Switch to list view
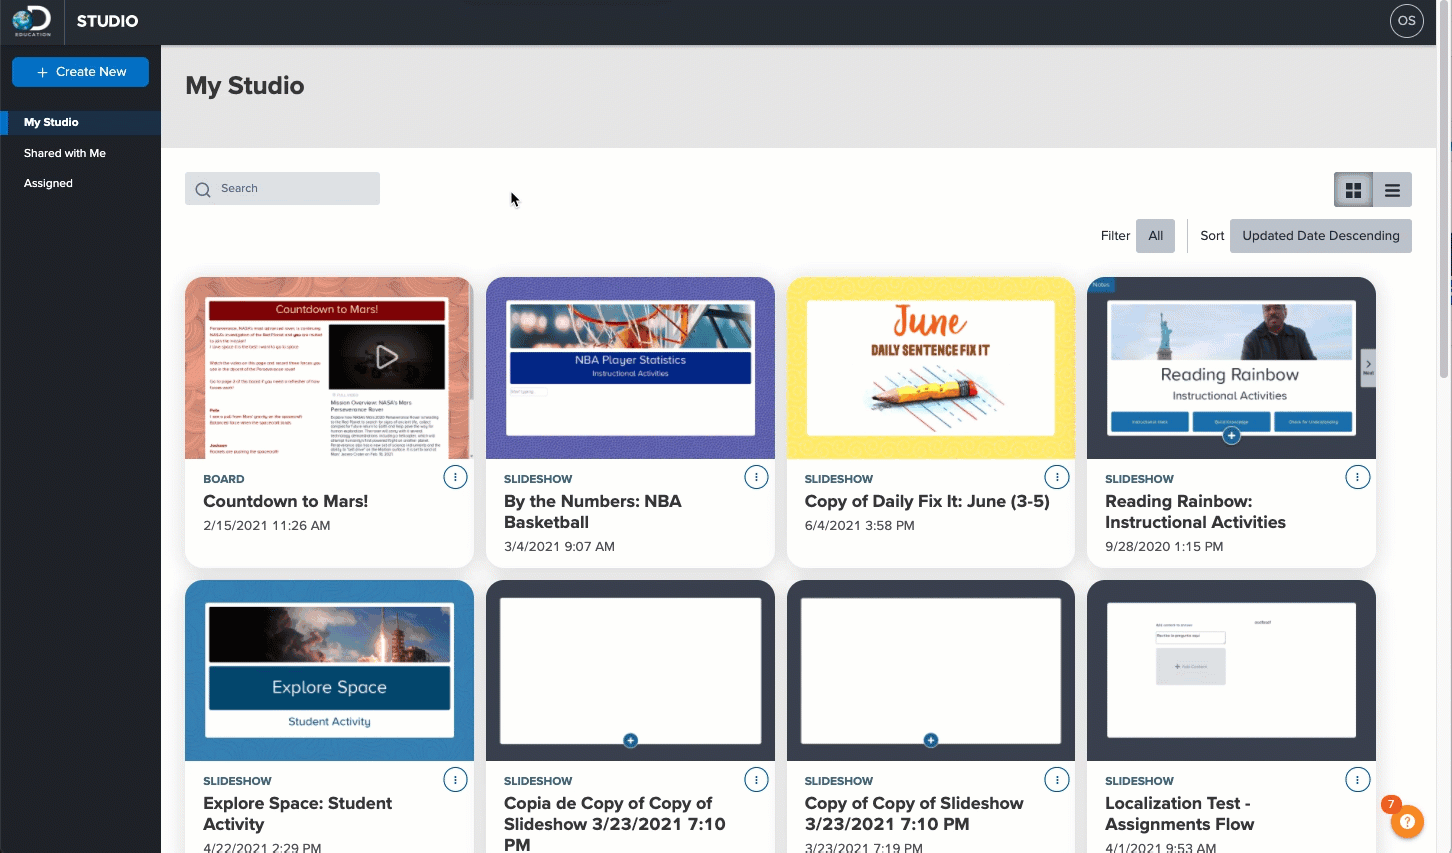Screen dimensions: 1452x853 coord(1392,190)
